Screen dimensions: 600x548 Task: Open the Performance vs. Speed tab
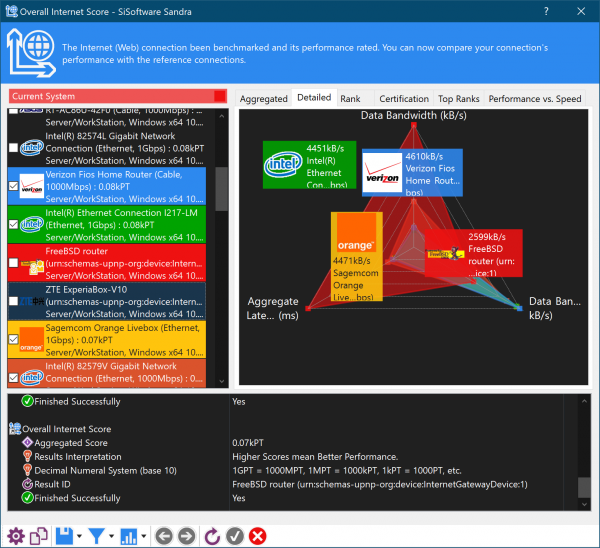click(535, 99)
